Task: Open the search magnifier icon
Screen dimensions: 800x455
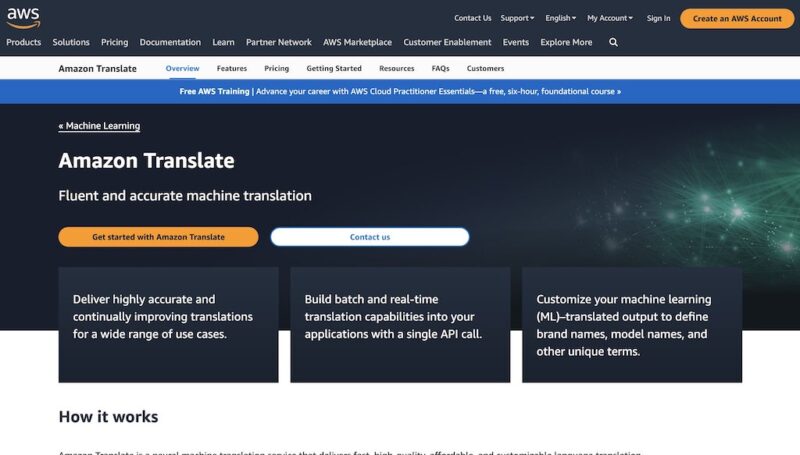Action: [613, 42]
